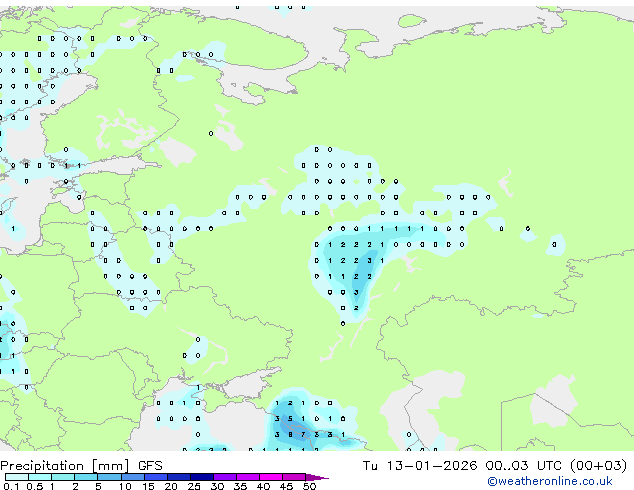Open the weatheronline.co.uk copyright link
This screenshot has height=490, width=634.
(550, 481)
